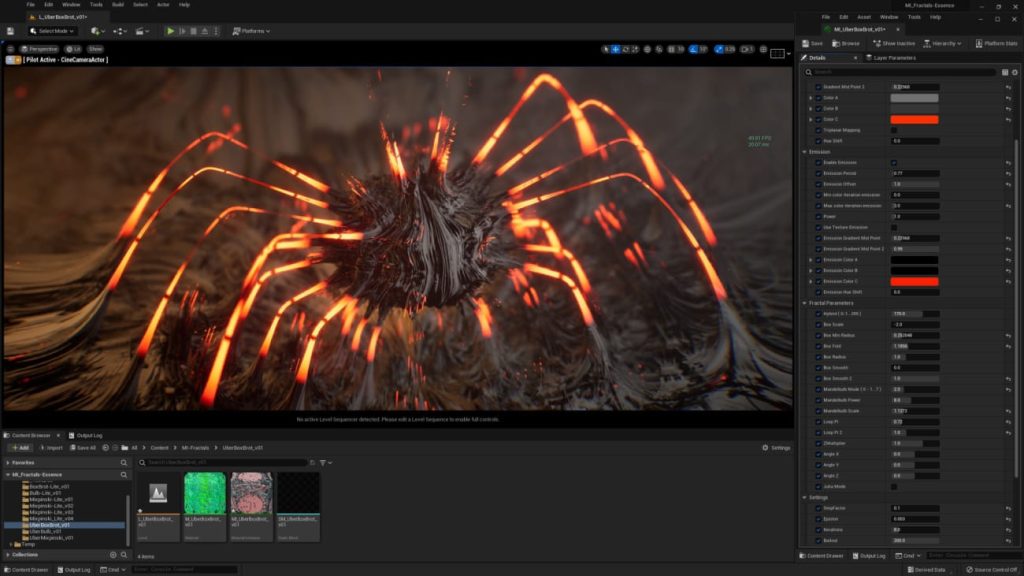Open the Select Mode dropdown
This screenshot has width=1024, height=576.
50,31
